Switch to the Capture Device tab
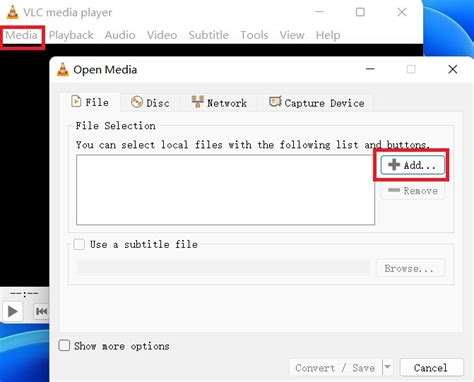 pyautogui.click(x=316, y=103)
